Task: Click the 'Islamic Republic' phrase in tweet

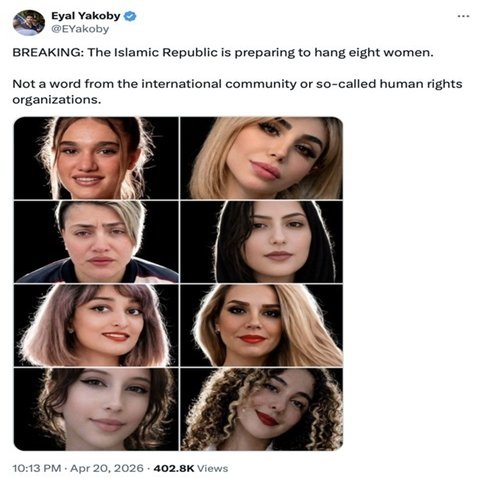Action: [x=166, y=52]
